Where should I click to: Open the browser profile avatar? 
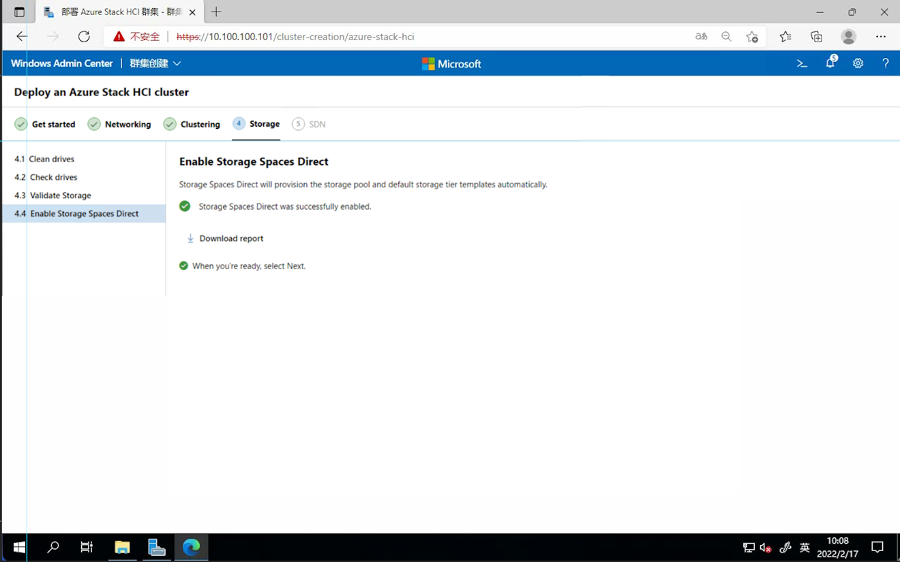848,36
